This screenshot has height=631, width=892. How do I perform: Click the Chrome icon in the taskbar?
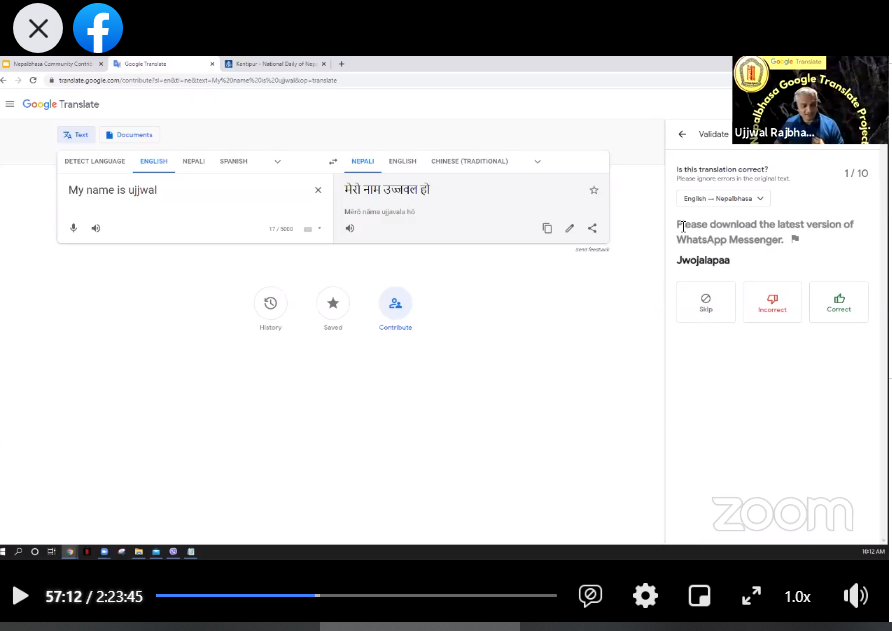pyautogui.click(x=69, y=551)
